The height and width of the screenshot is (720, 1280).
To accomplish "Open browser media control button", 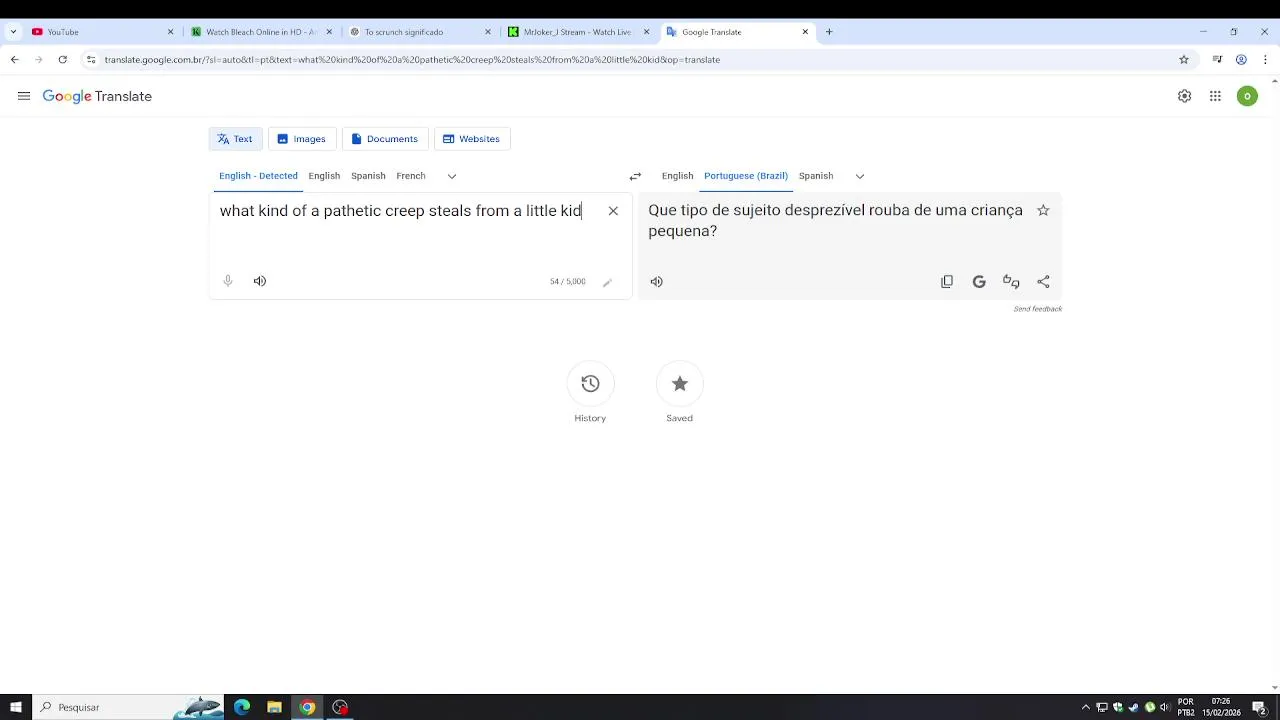I will point(1217,60).
